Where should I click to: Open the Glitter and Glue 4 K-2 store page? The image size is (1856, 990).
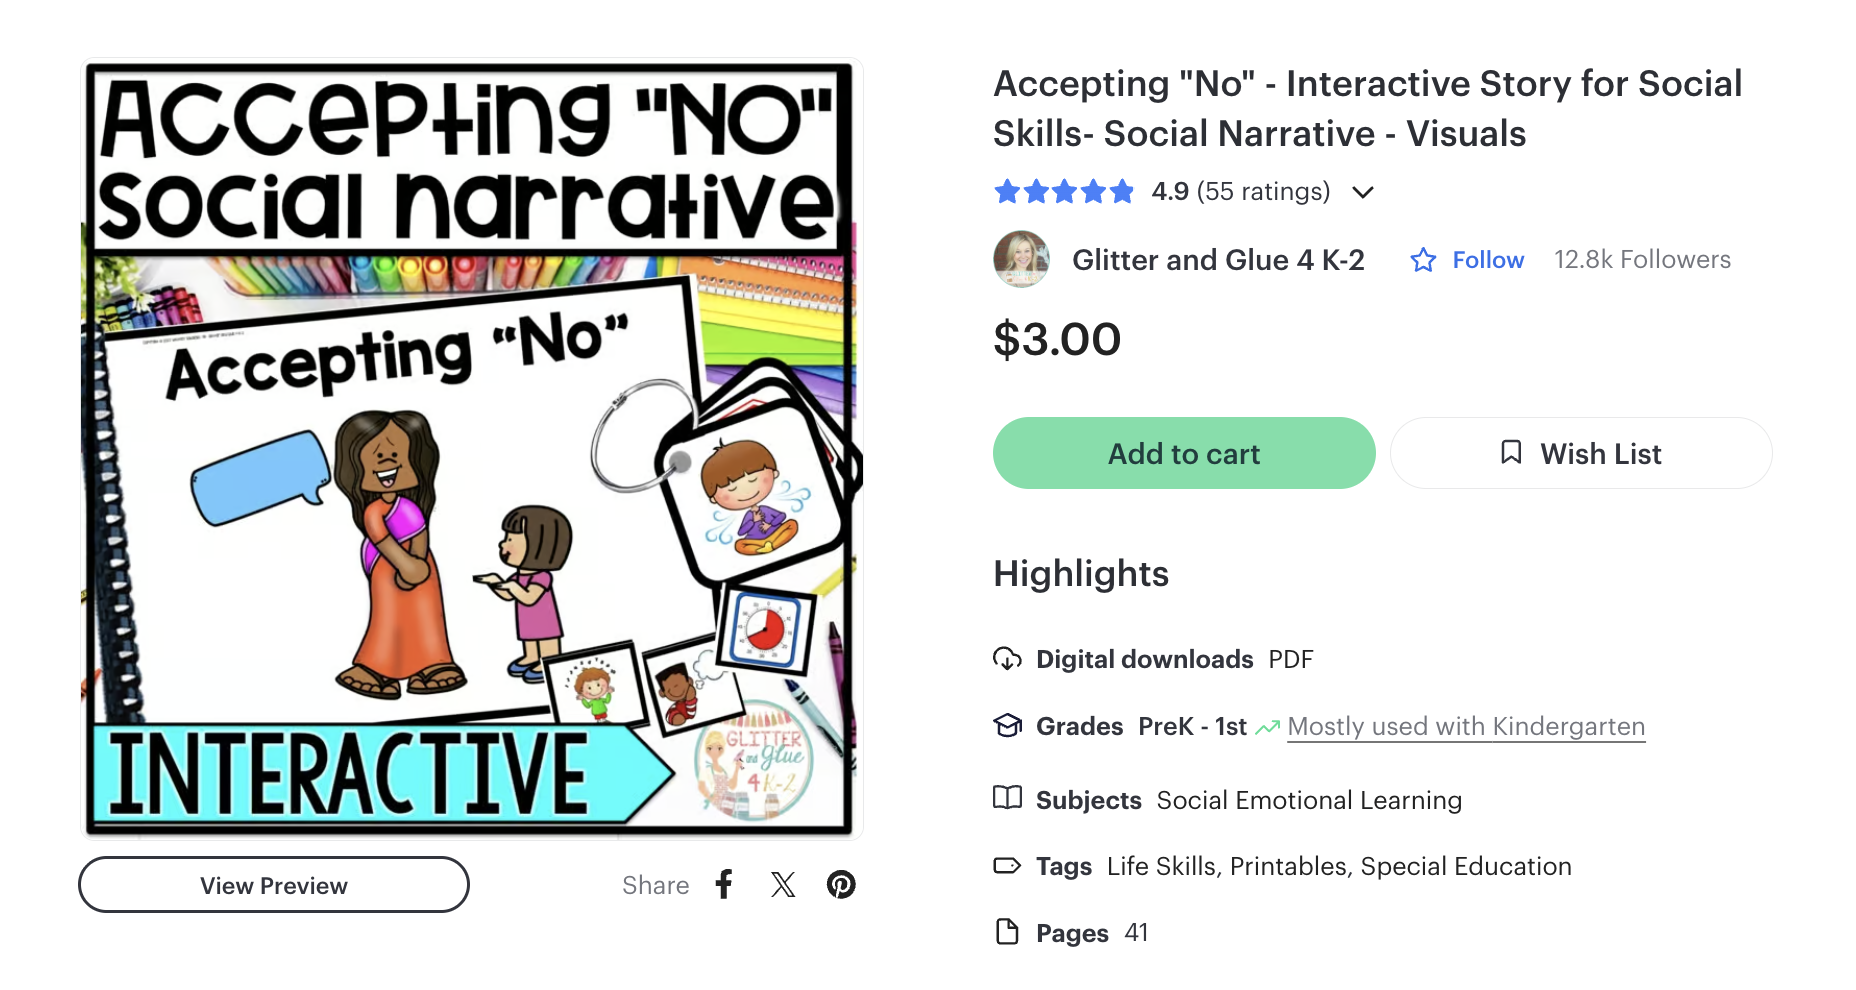tap(1219, 259)
